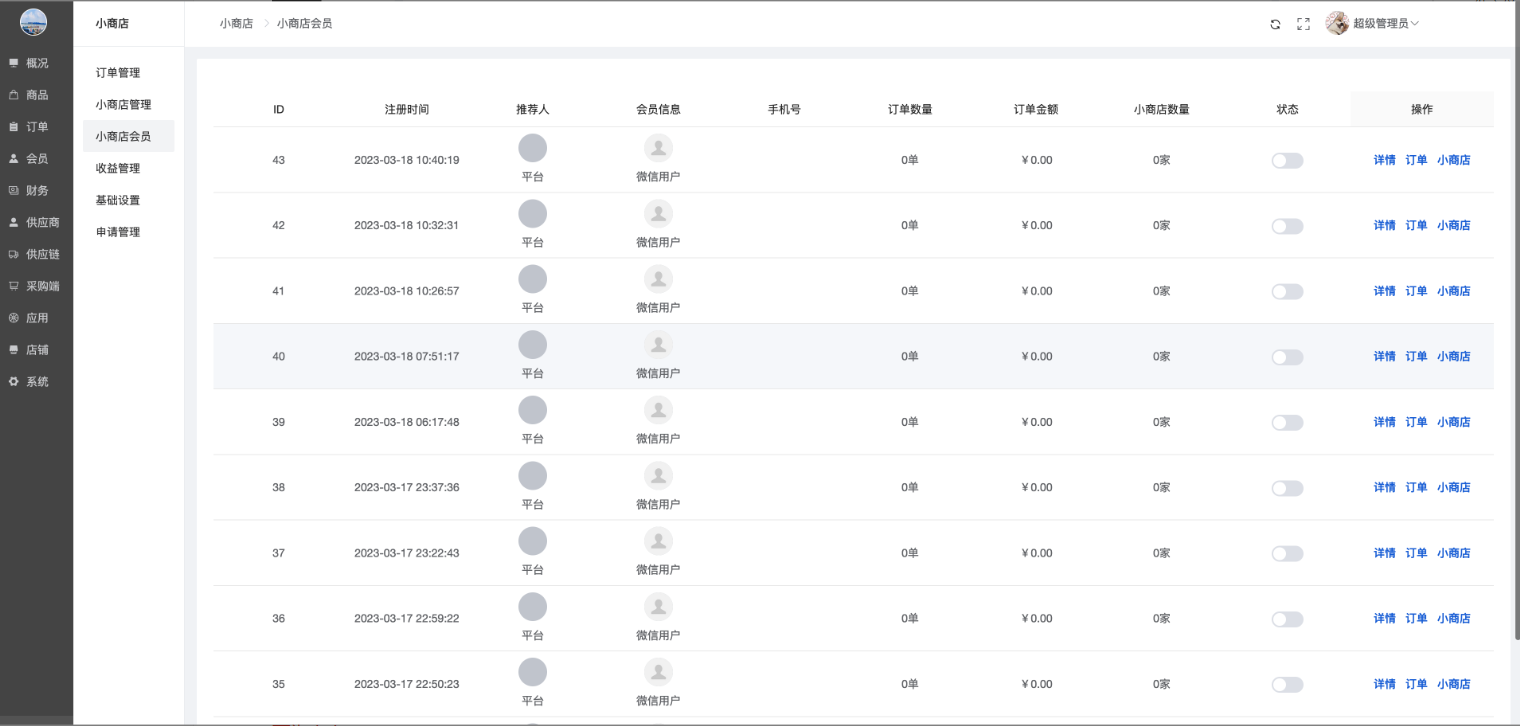1520x726 pixels.
Task: Click the 小商店 breadcrumb link
Action: (236, 24)
